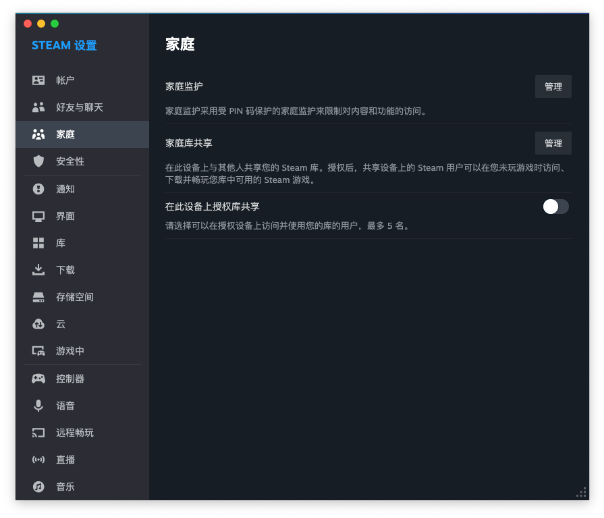
Task: Click the storage drive icon
Action: [x=38, y=297]
